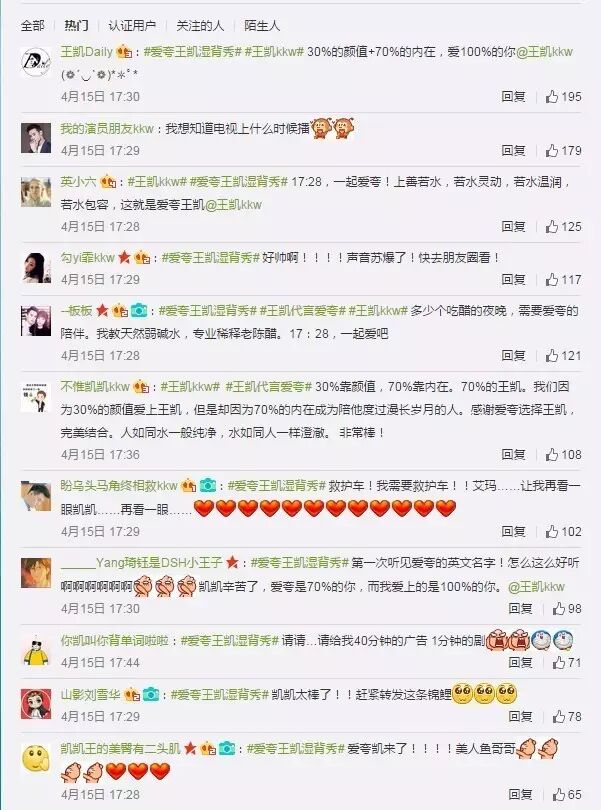601x810 pixels.
Task: Reply to 我的演员朋友kkw's comment
Action: (x=513, y=150)
